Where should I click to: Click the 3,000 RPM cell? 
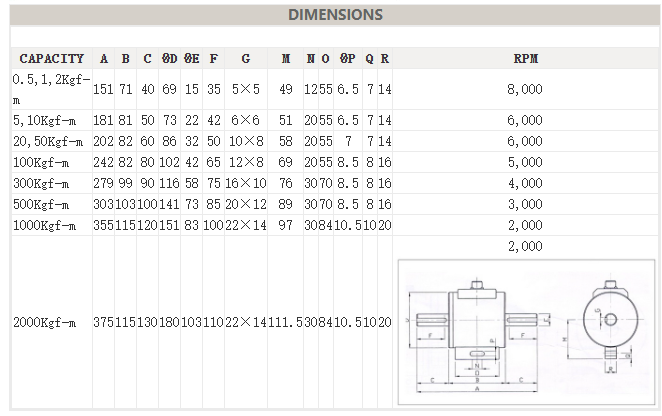526,204
